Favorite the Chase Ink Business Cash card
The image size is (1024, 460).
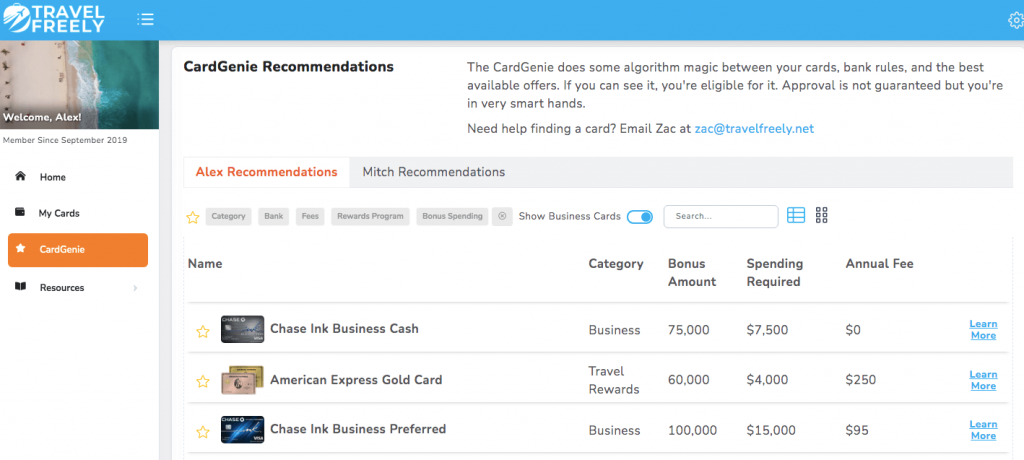click(202, 331)
